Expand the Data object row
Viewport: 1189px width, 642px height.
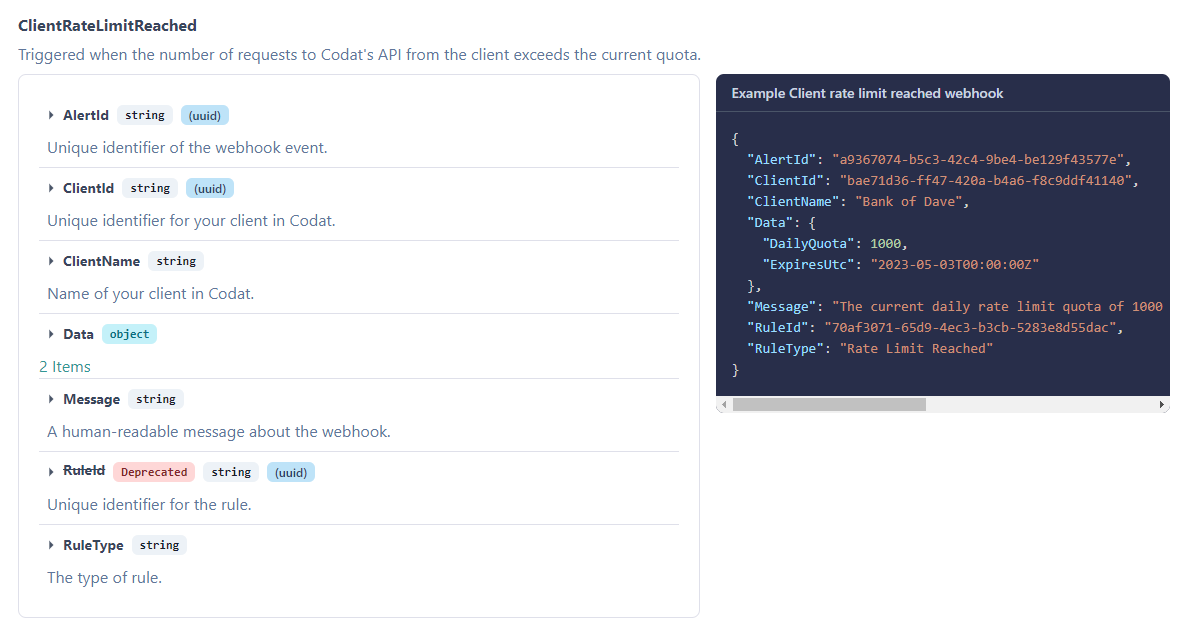coord(51,335)
